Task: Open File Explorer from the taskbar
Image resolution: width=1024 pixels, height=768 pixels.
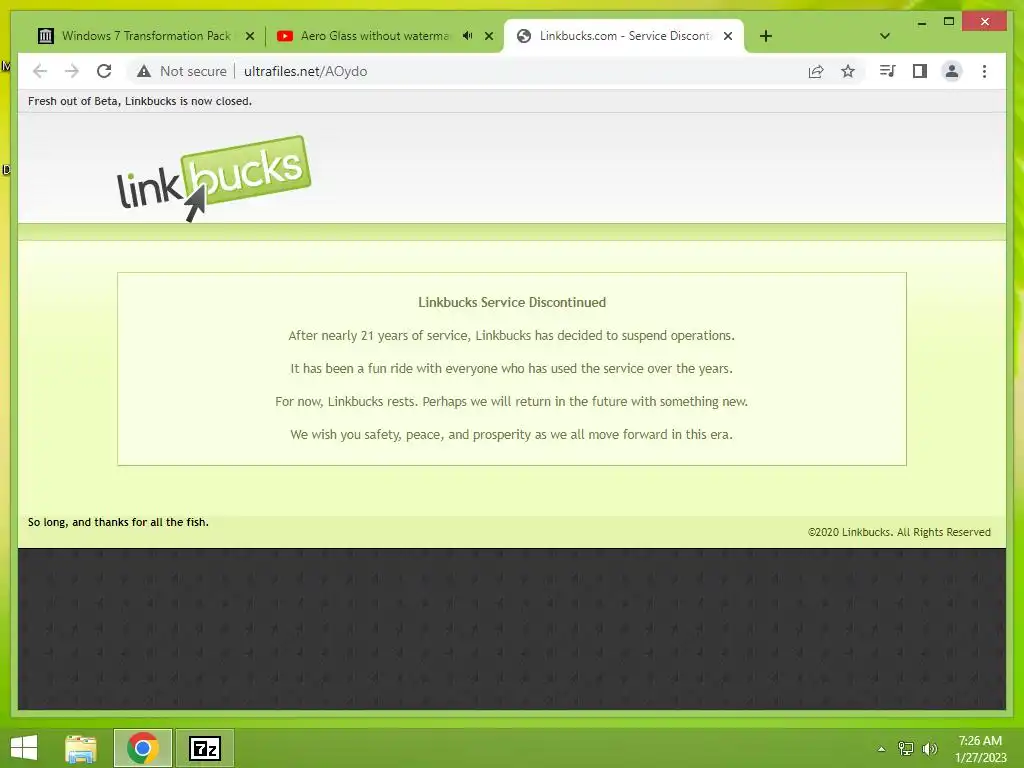Action: click(81, 748)
